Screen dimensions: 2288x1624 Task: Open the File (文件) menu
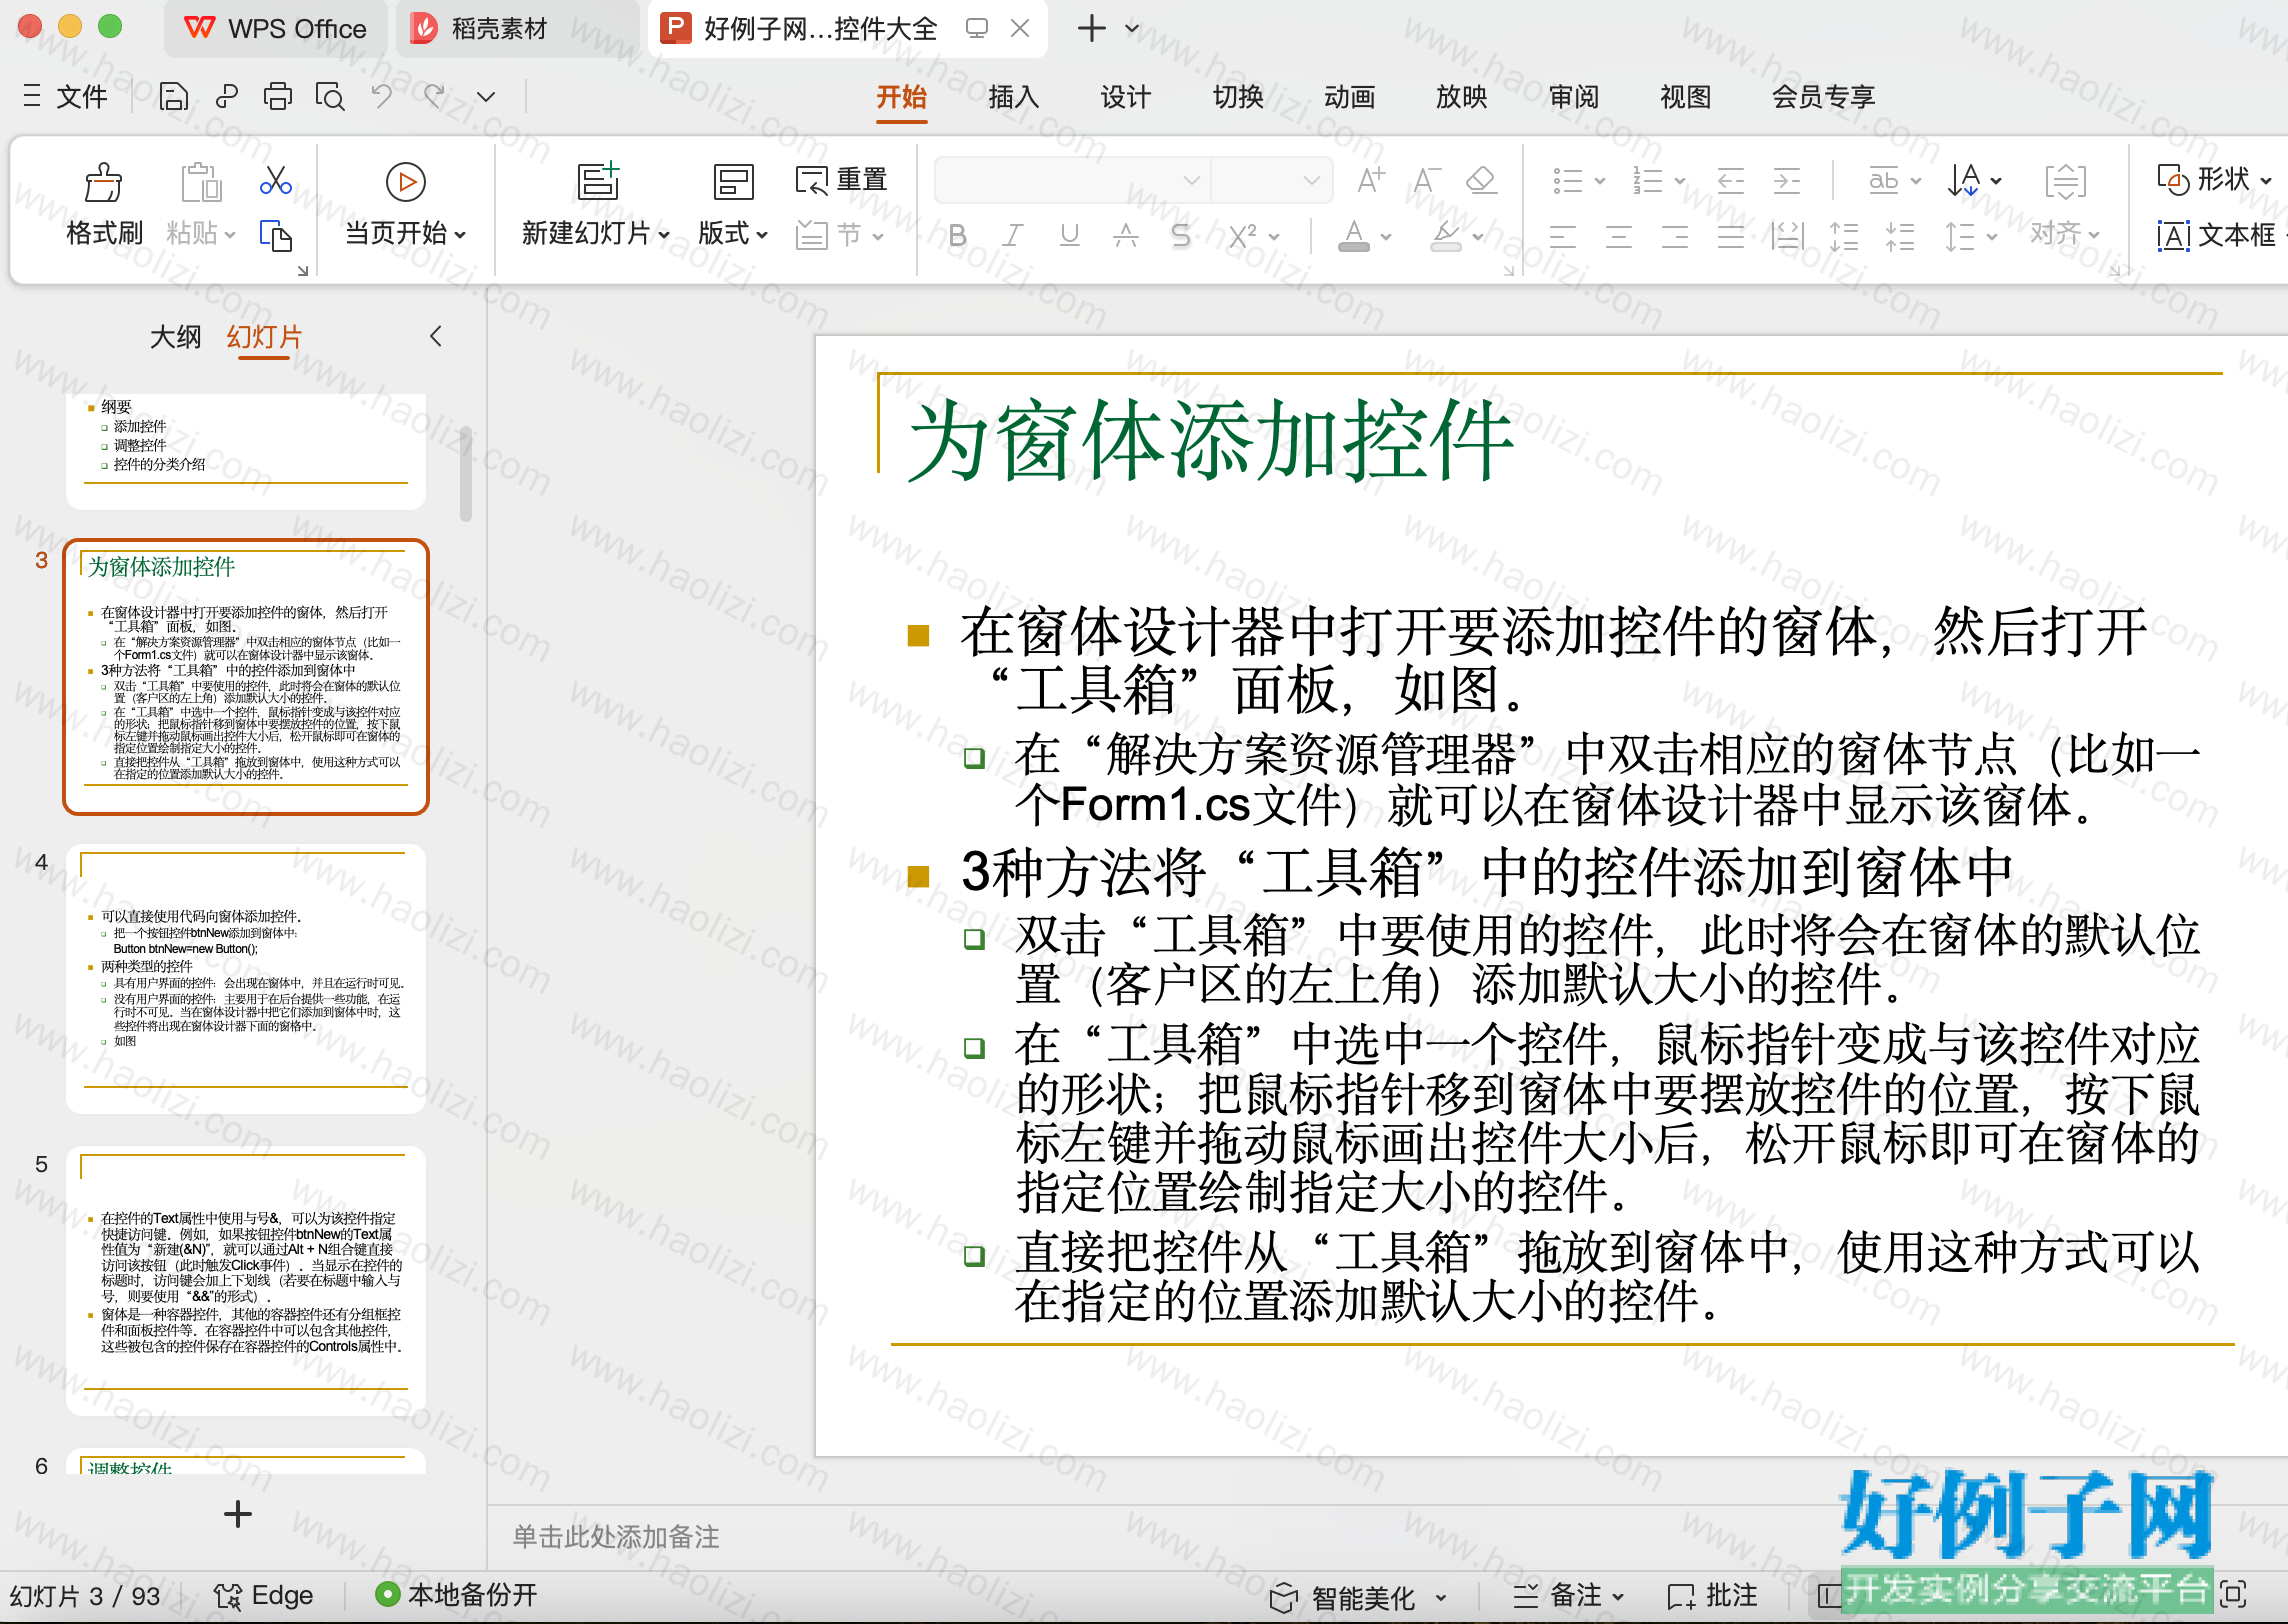66,96
